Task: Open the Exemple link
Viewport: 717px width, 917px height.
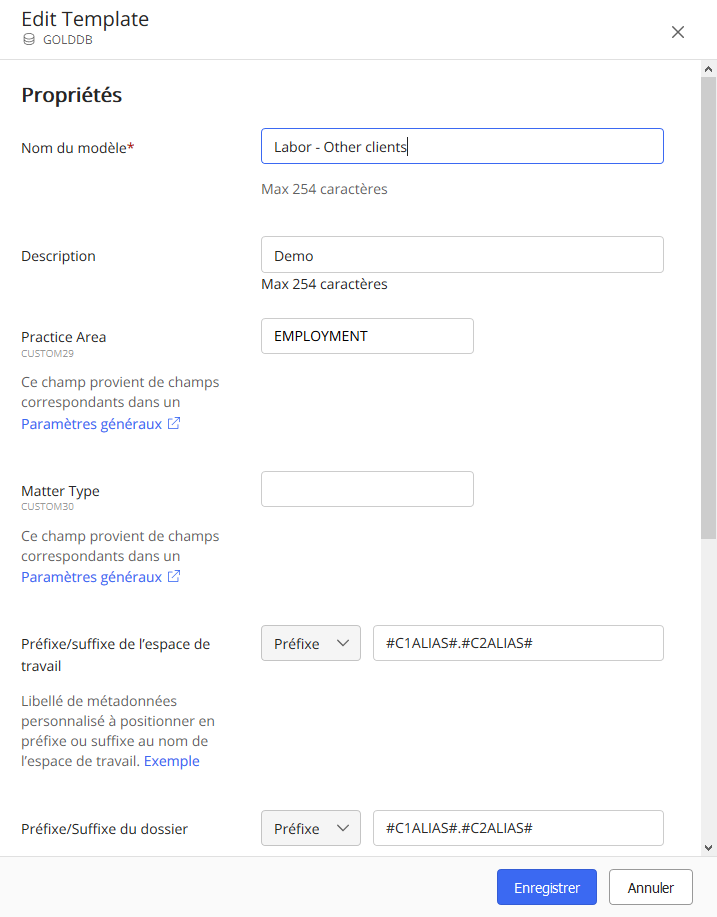Action: pos(172,761)
